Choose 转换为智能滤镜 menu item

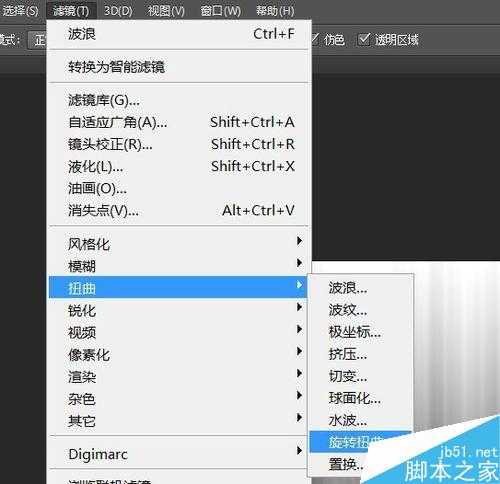178,67
